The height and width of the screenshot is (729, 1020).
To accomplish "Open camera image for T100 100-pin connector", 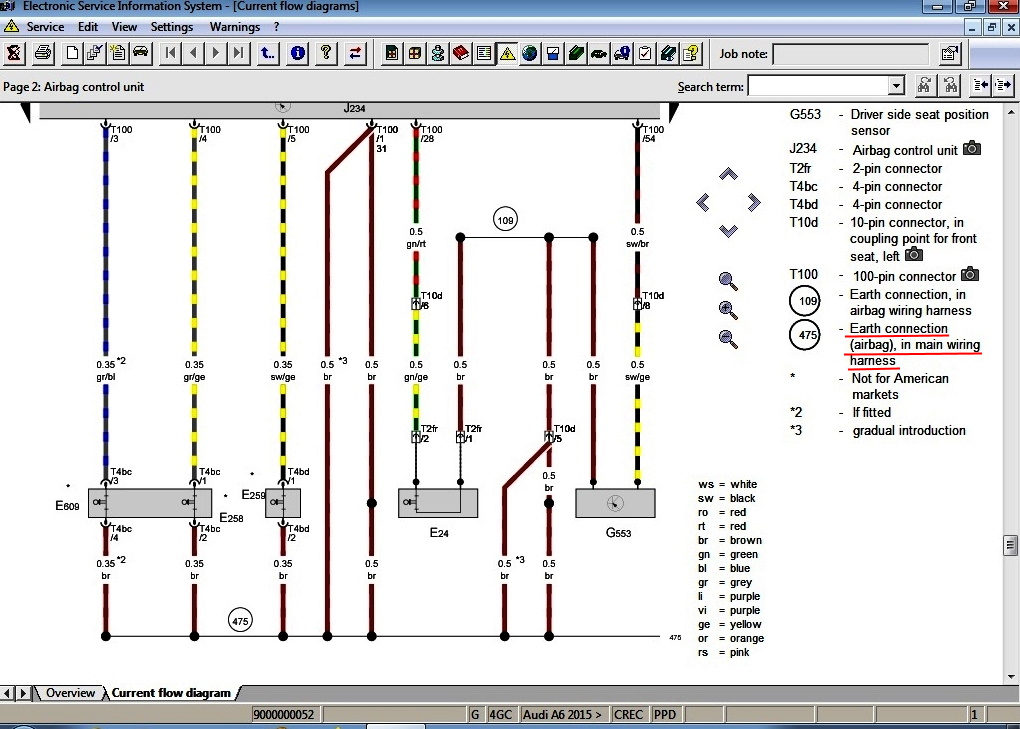I will [x=970, y=274].
